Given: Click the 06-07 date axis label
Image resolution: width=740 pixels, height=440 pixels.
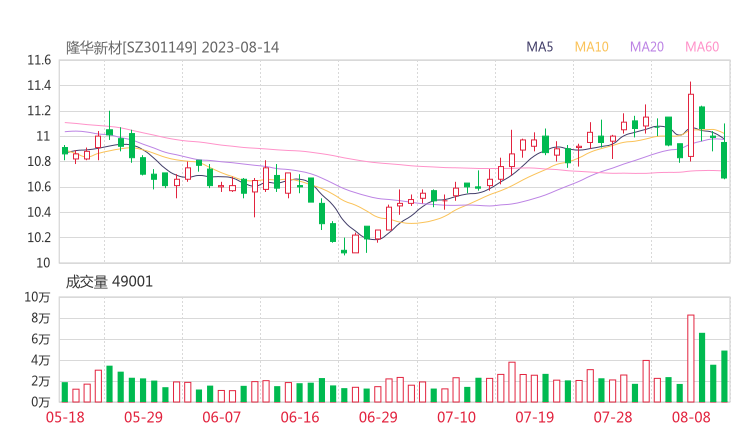Looking at the screenshot, I should [221, 417].
